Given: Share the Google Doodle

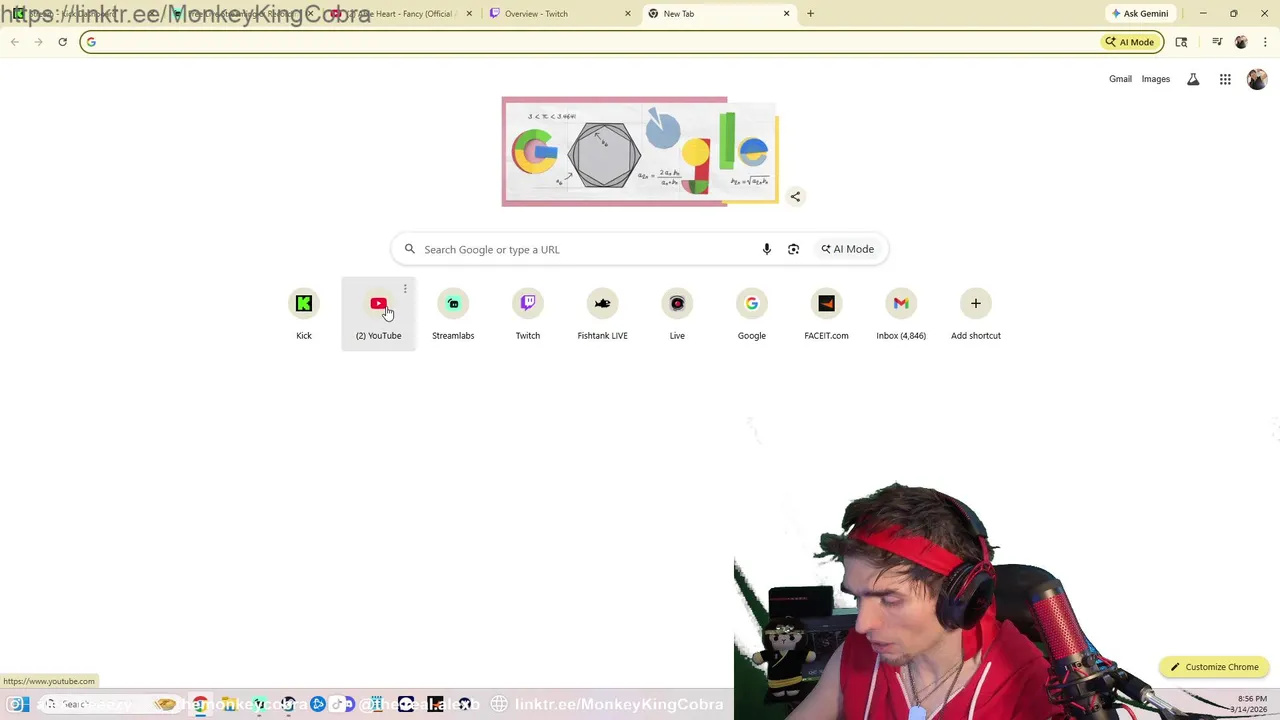Looking at the screenshot, I should coord(795,197).
